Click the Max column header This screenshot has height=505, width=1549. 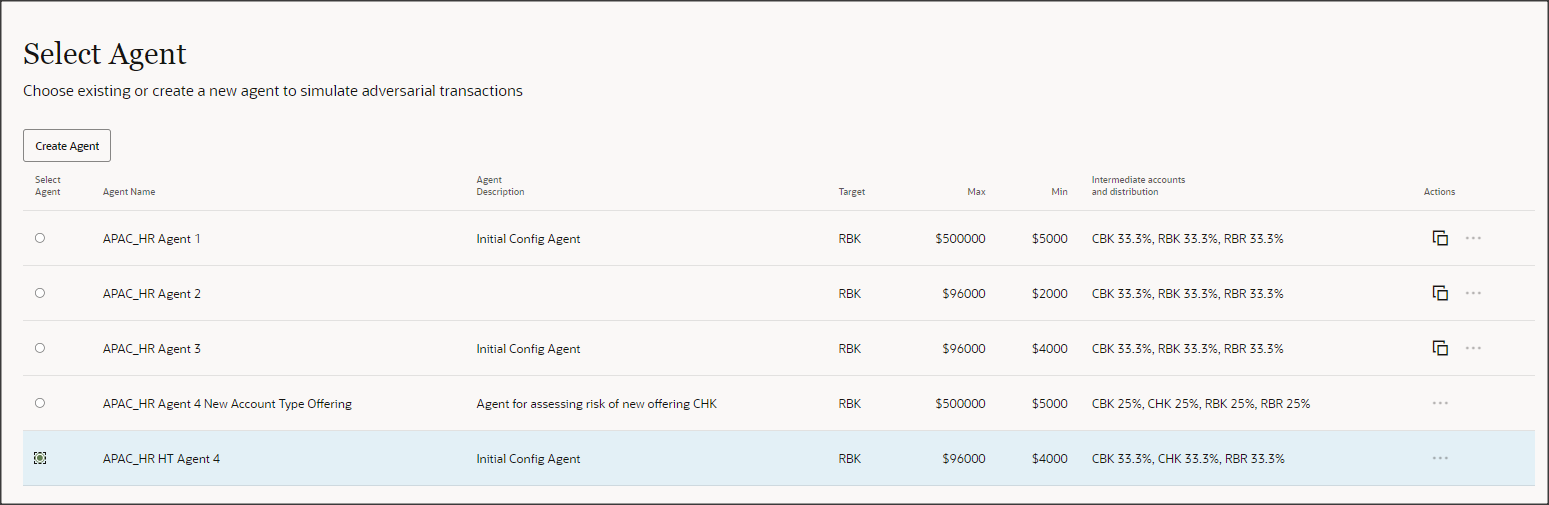click(x=976, y=192)
